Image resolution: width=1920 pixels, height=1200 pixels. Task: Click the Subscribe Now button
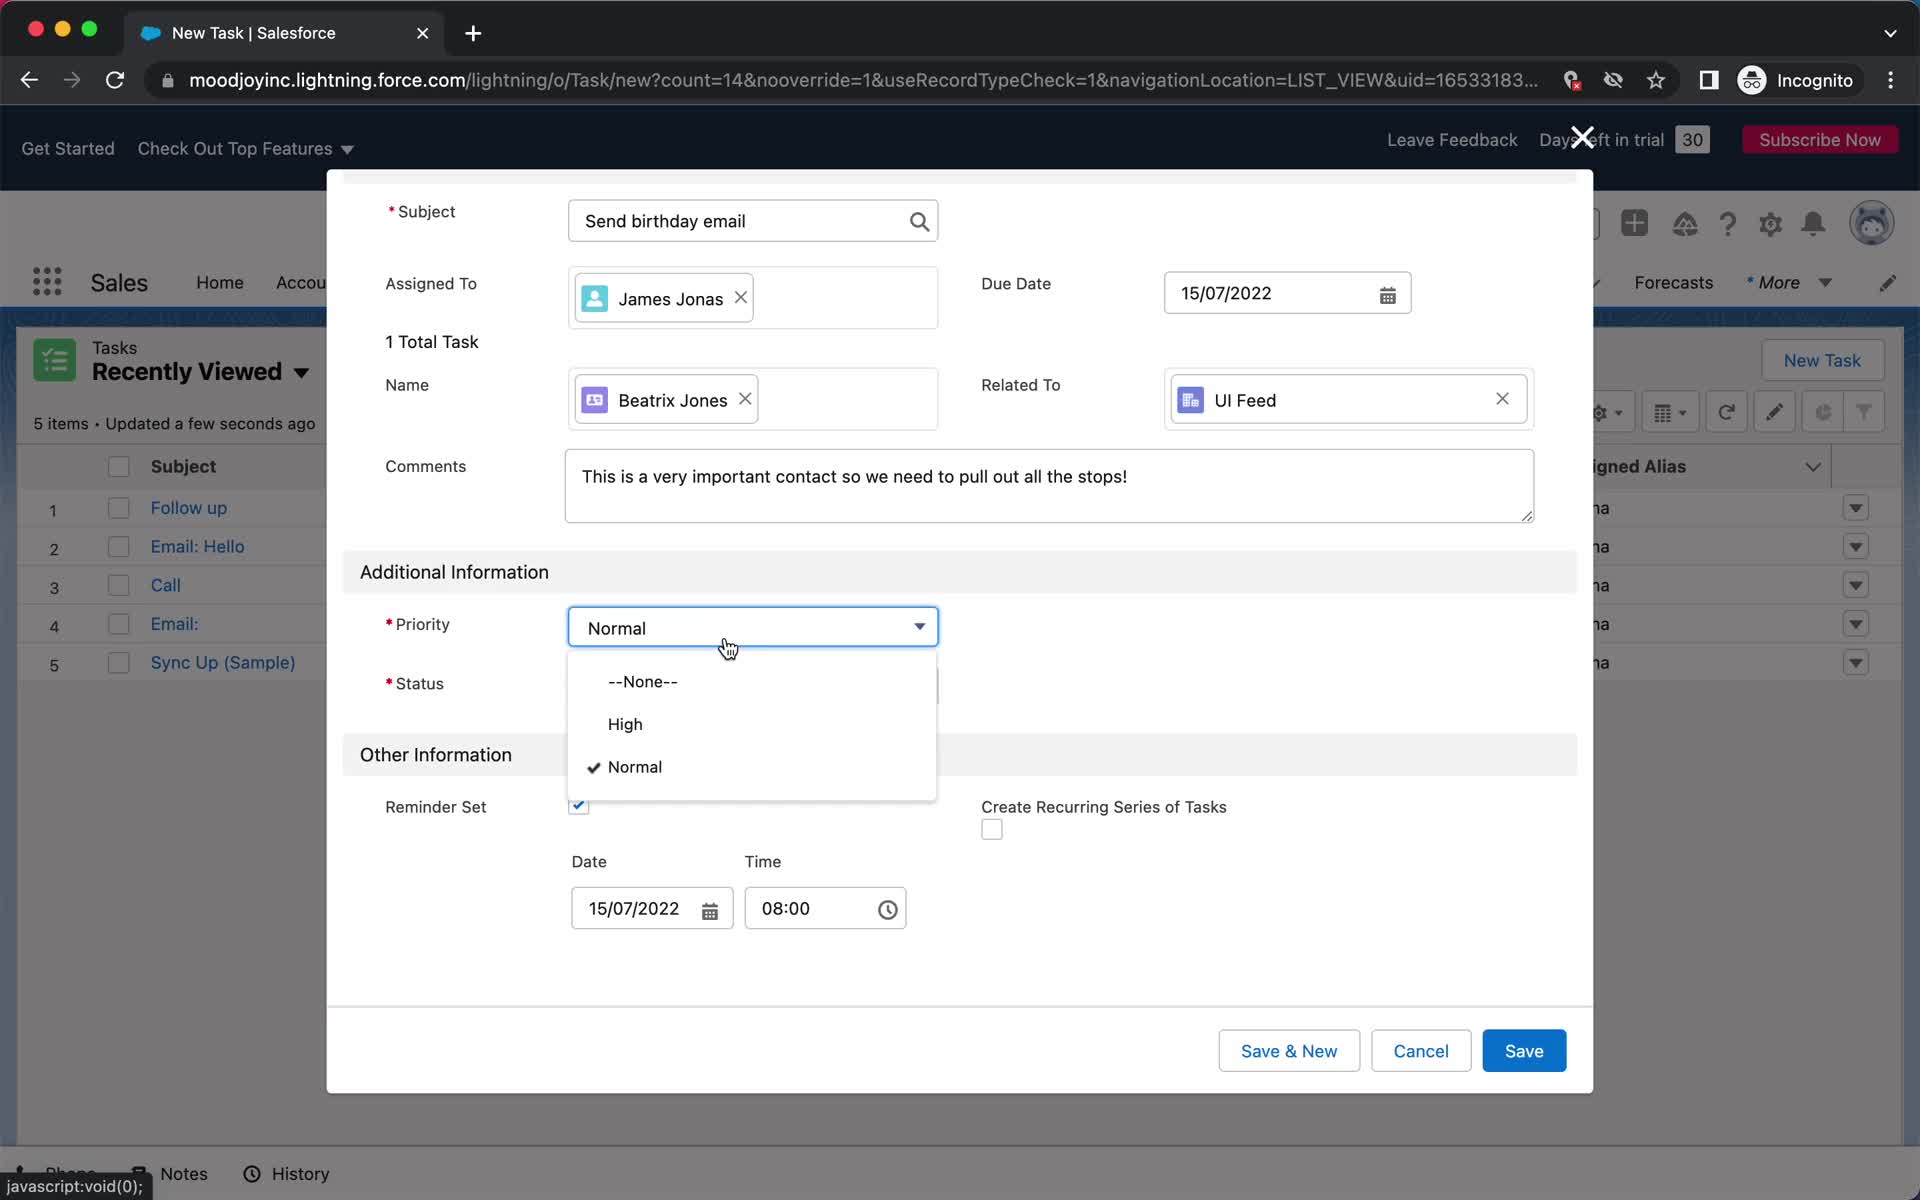pos(1819,140)
